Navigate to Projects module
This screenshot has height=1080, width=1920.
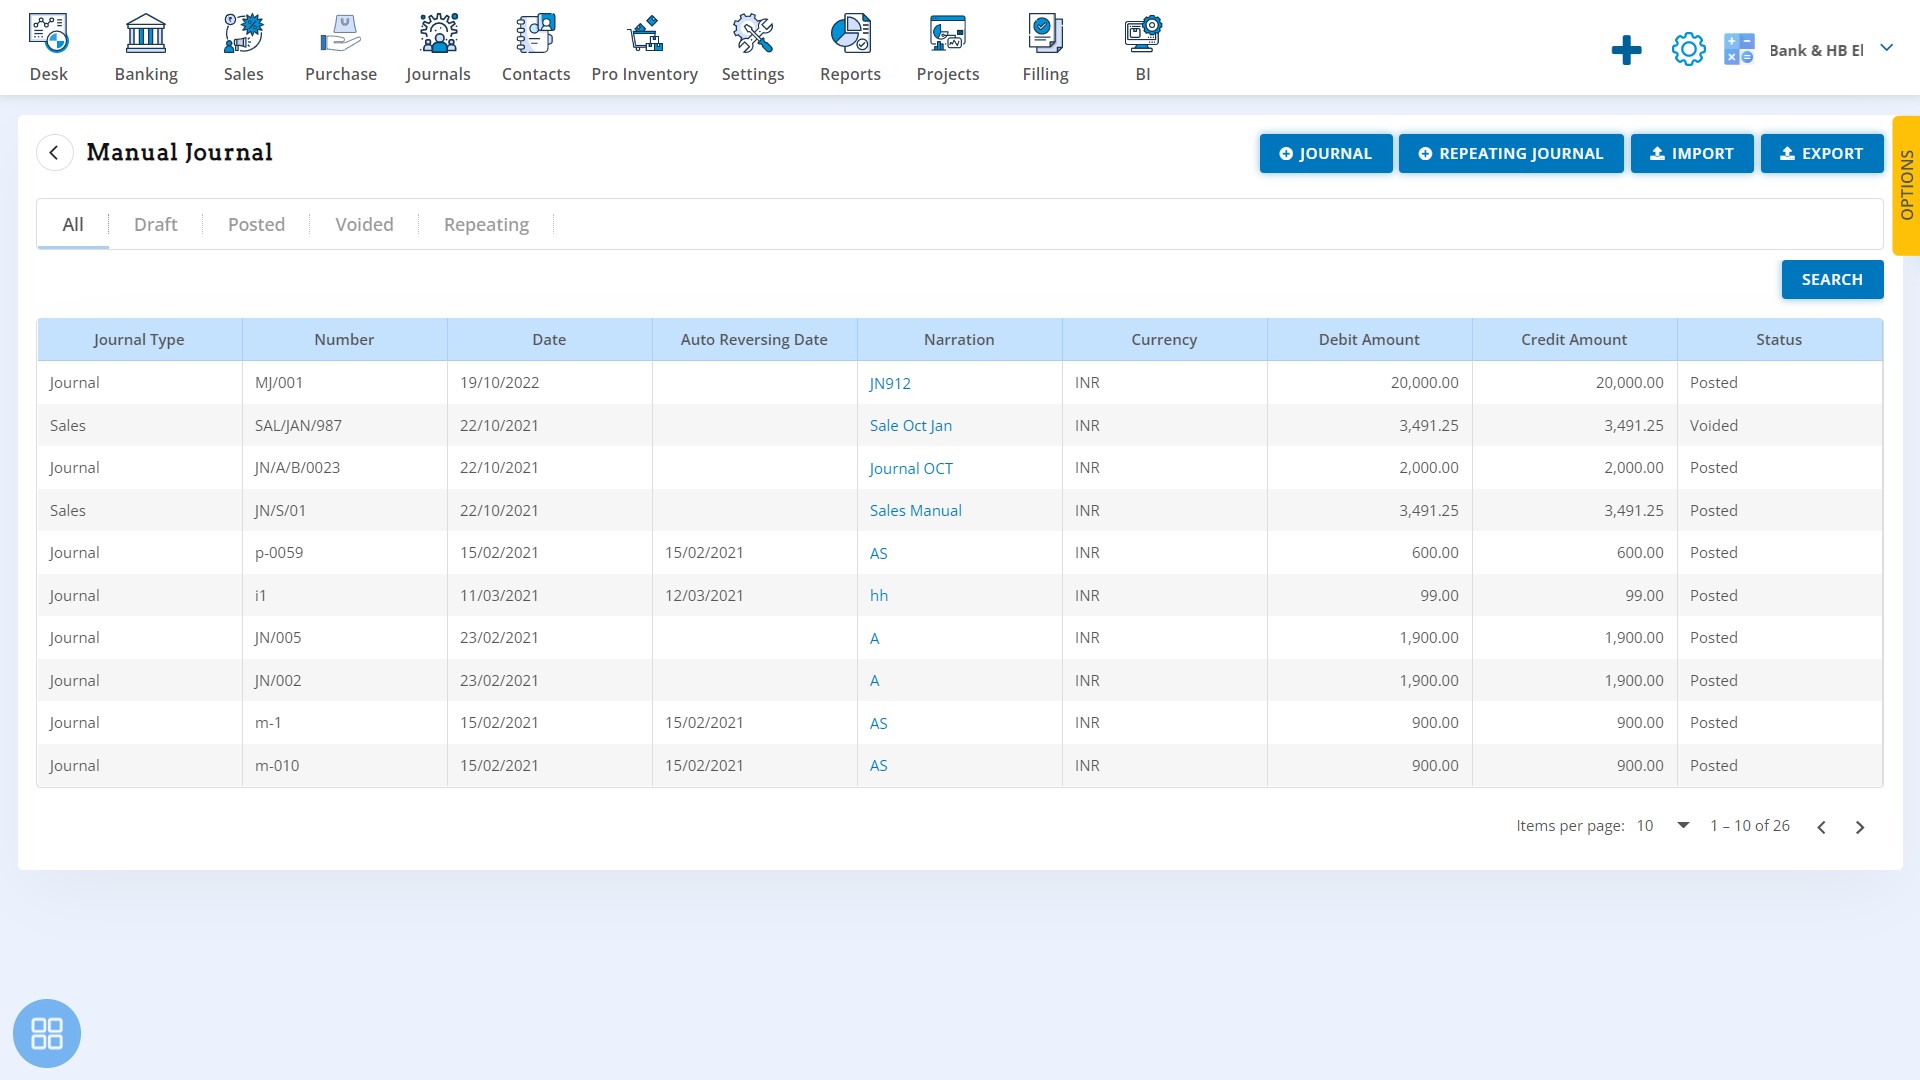tap(947, 47)
